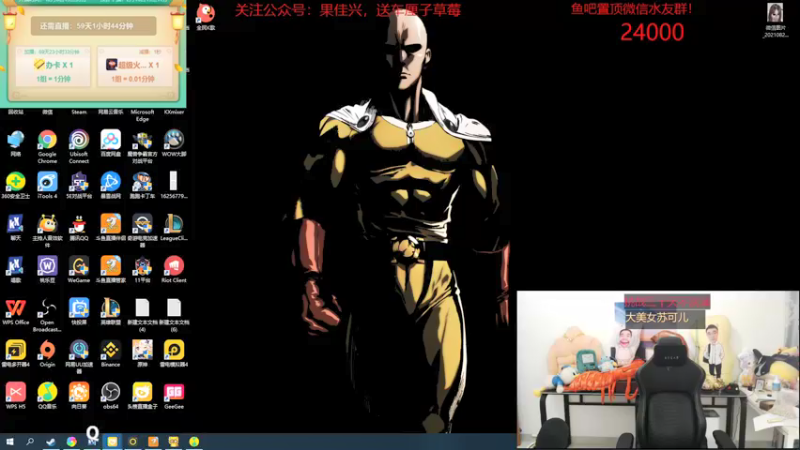Click the Microsoft Edge desktop label
The image size is (800, 450).
coord(142,115)
